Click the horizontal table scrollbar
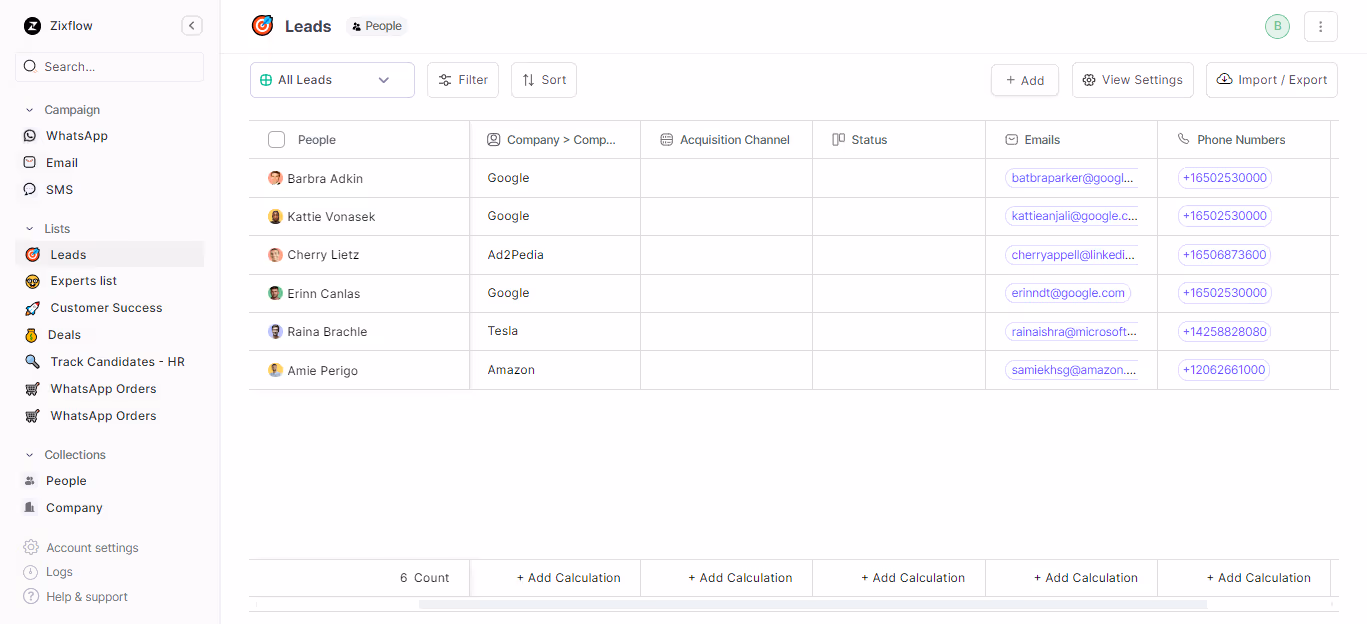Screen dimensions: 1367x624 click(x=812, y=604)
